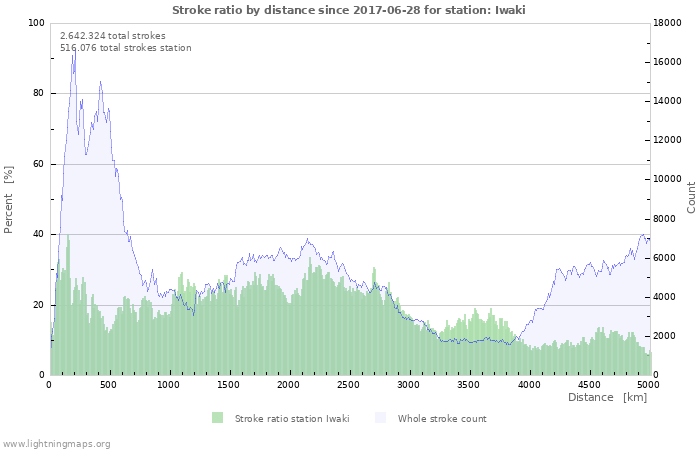Click the lavender Whole stroke count swatch
This screenshot has width=700, height=450.
point(380,418)
